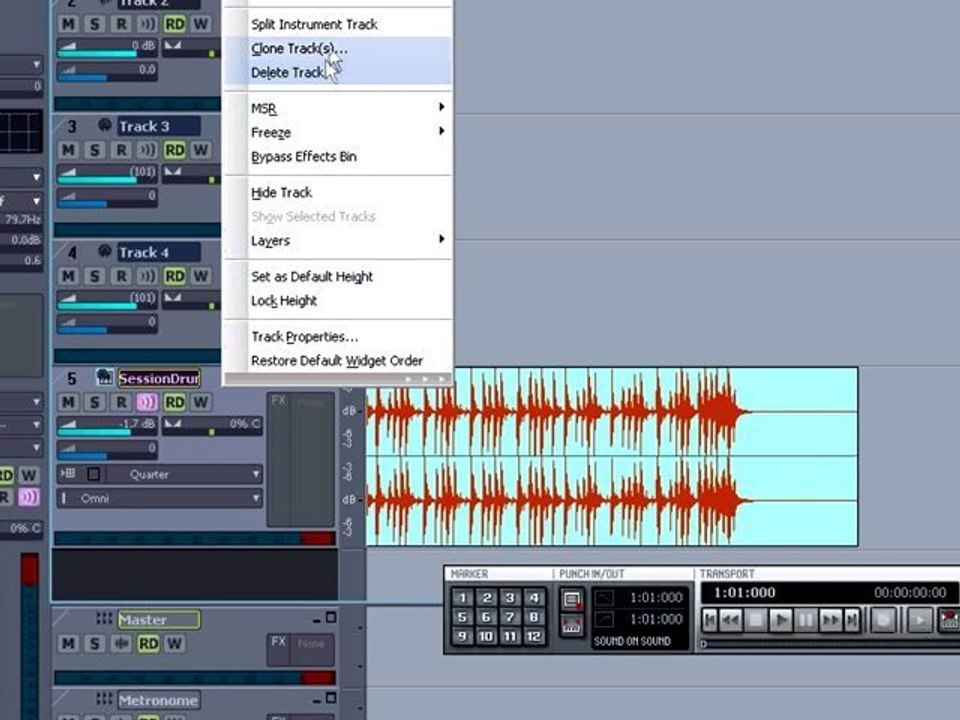Jump to marker button 6
The width and height of the screenshot is (960, 720).
(x=486, y=617)
